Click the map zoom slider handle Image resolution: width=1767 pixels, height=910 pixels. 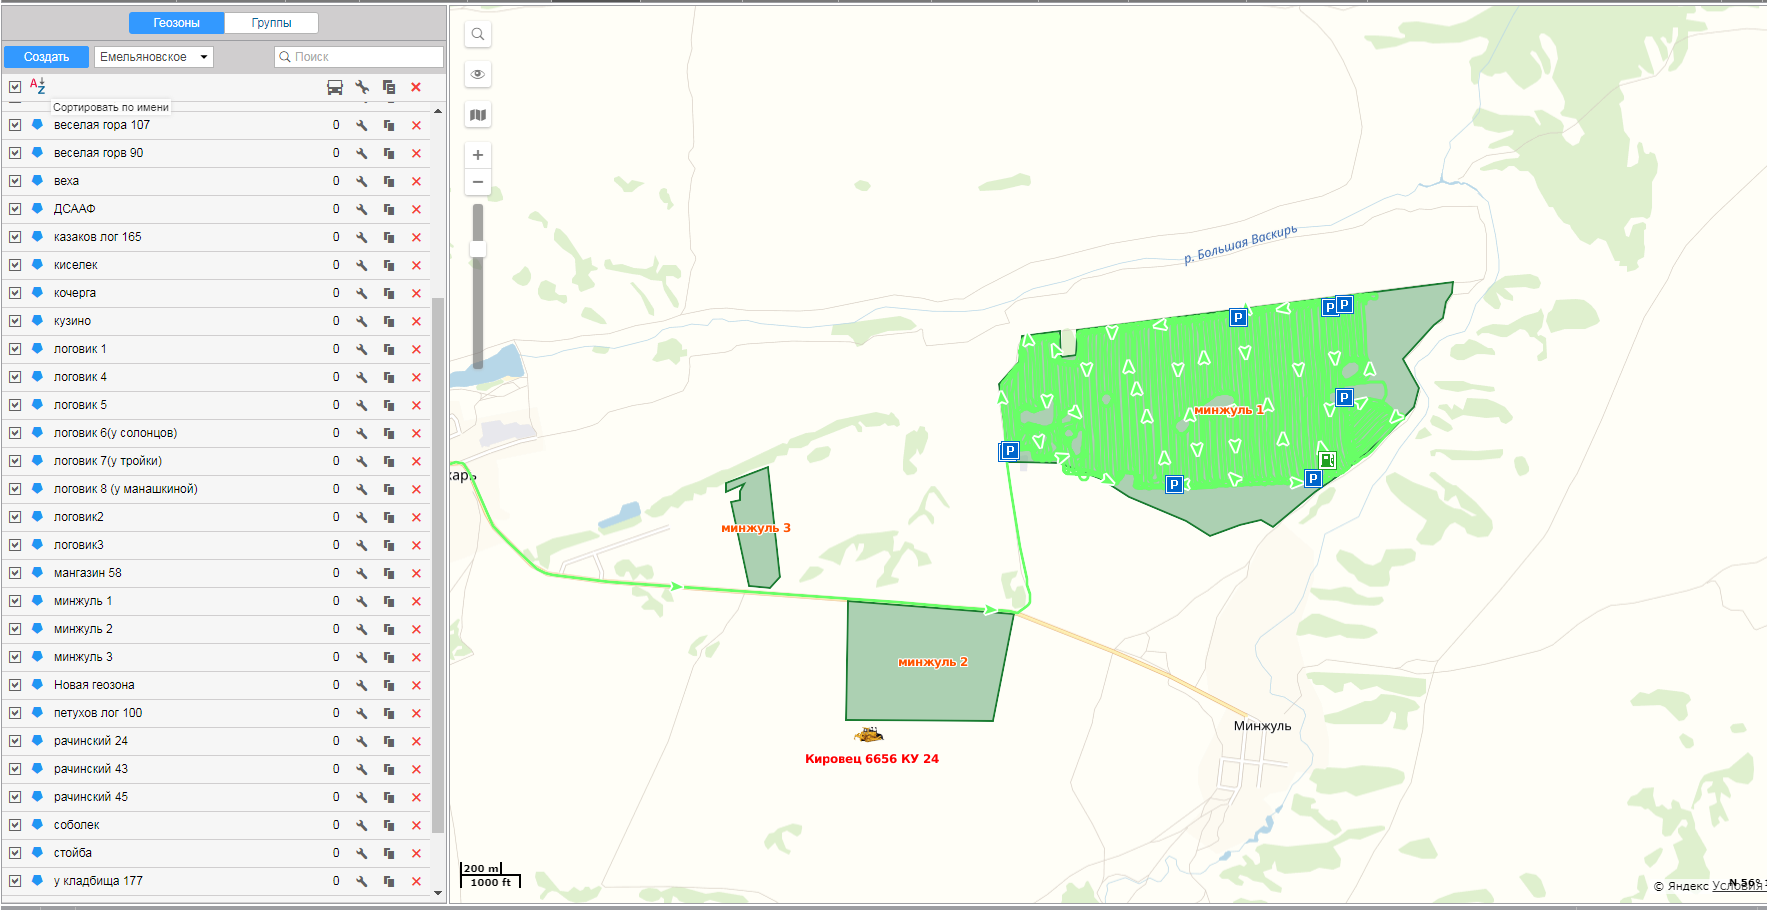(x=478, y=249)
